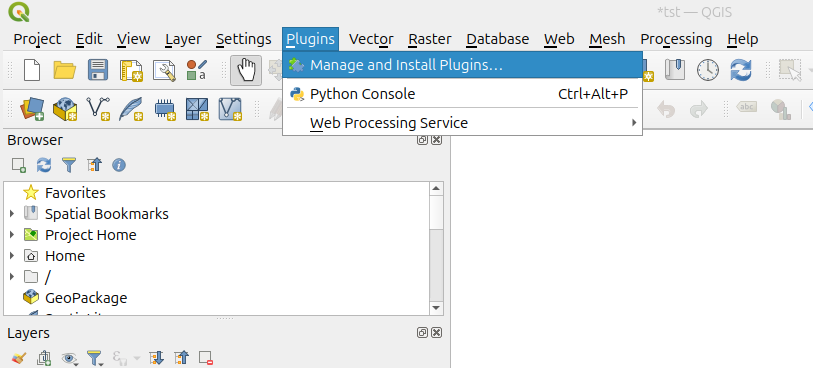Open the Web menu
Image resolution: width=813 pixels, height=368 pixels.
point(559,39)
